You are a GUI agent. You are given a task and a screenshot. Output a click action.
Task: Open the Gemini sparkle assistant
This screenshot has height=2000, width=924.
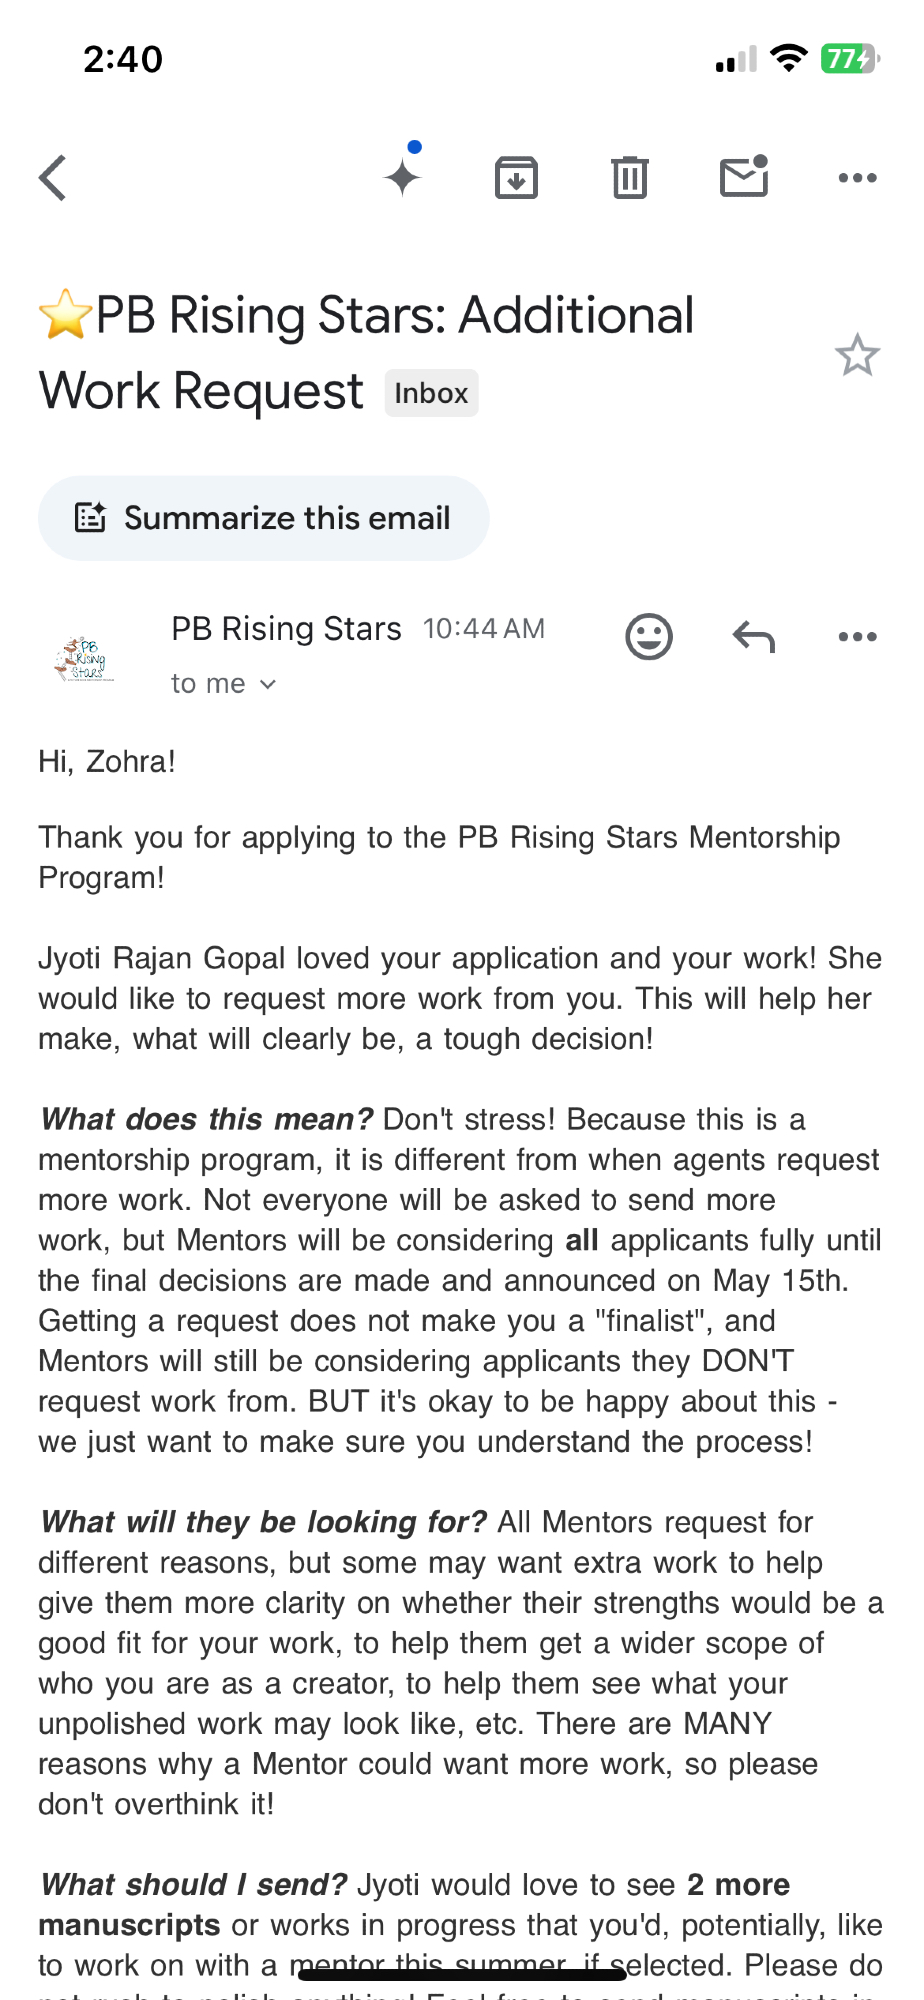[403, 177]
